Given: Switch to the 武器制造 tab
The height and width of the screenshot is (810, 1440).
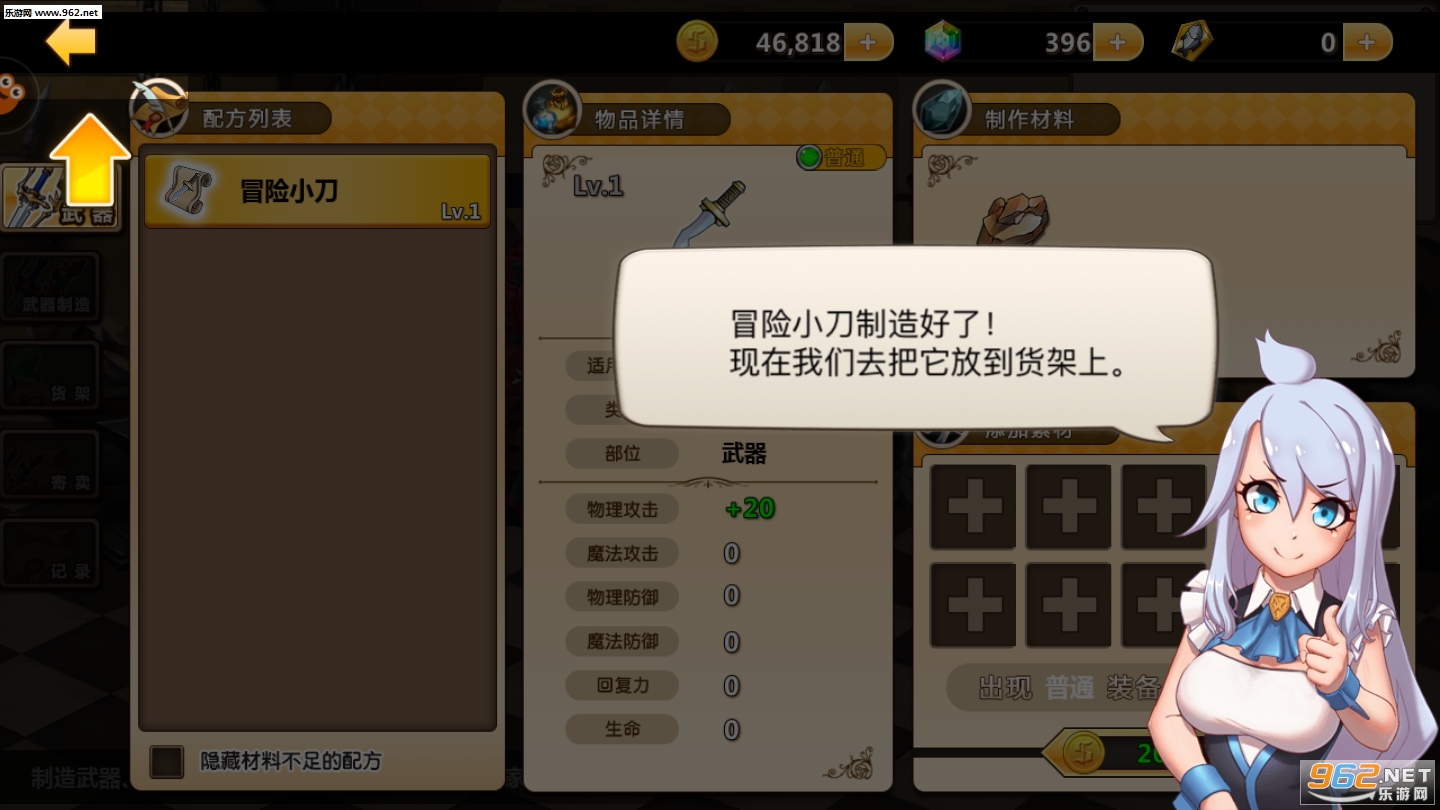Looking at the screenshot, I should click(x=50, y=287).
